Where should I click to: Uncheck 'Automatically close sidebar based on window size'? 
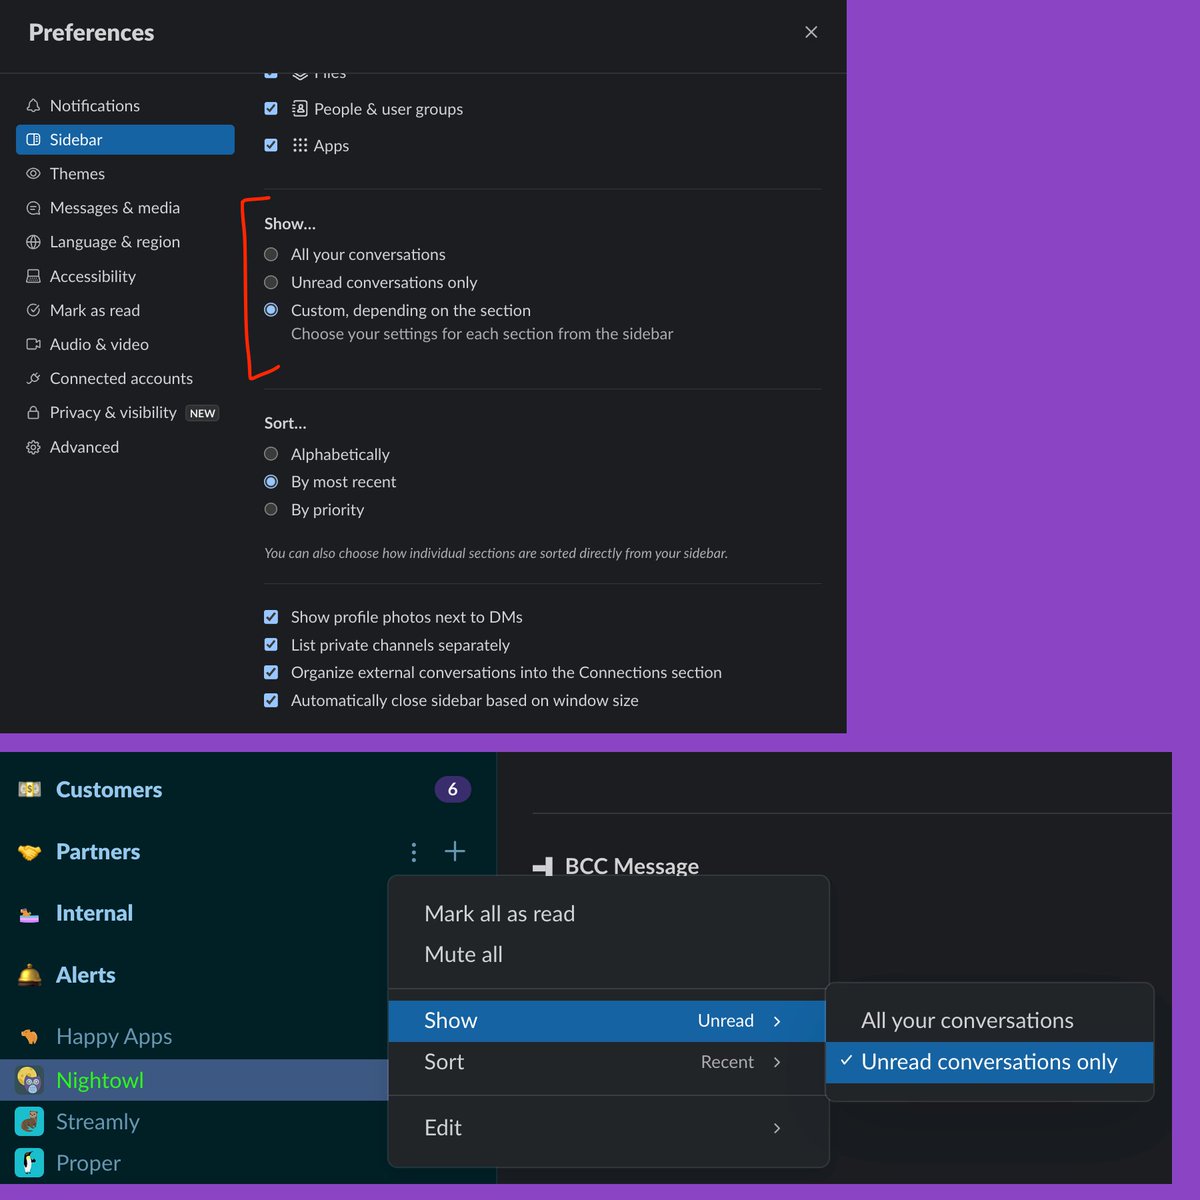[x=271, y=700]
